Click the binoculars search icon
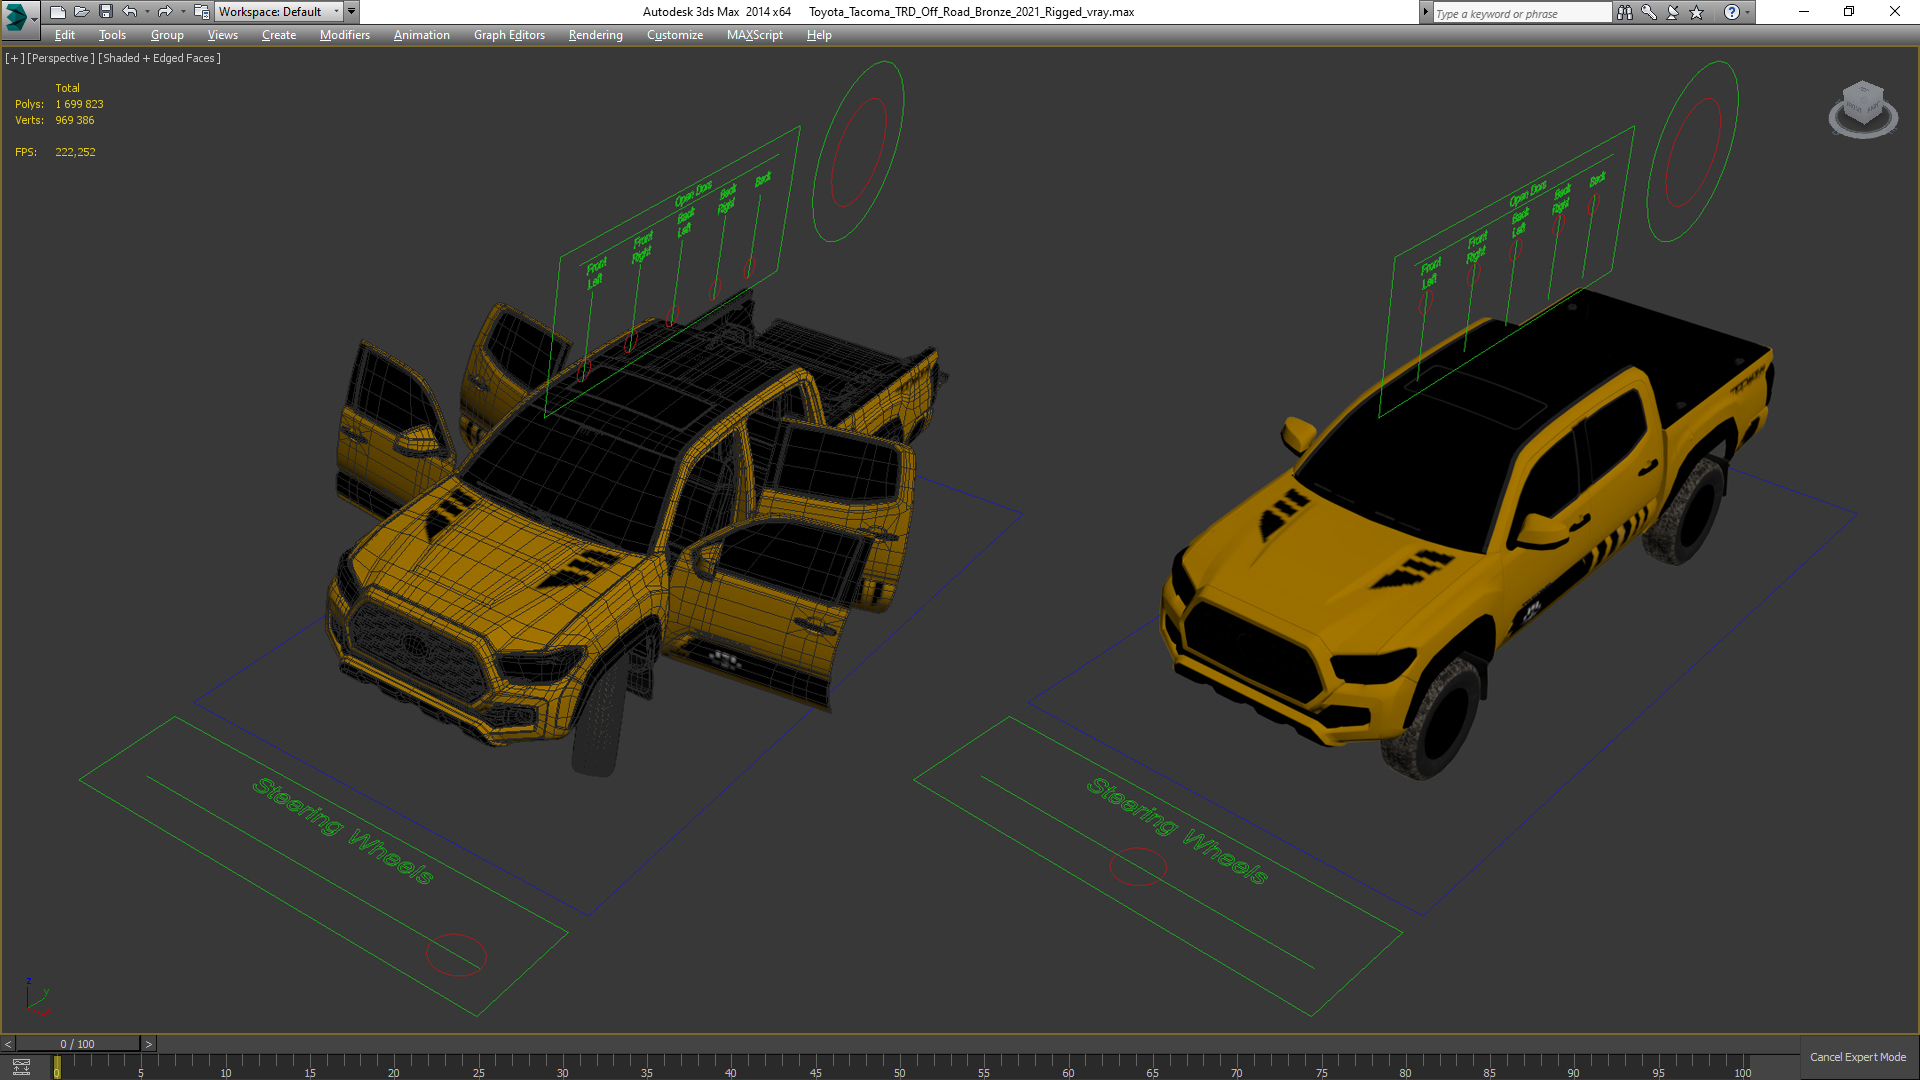This screenshot has width=1920, height=1080. [x=1624, y=12]
